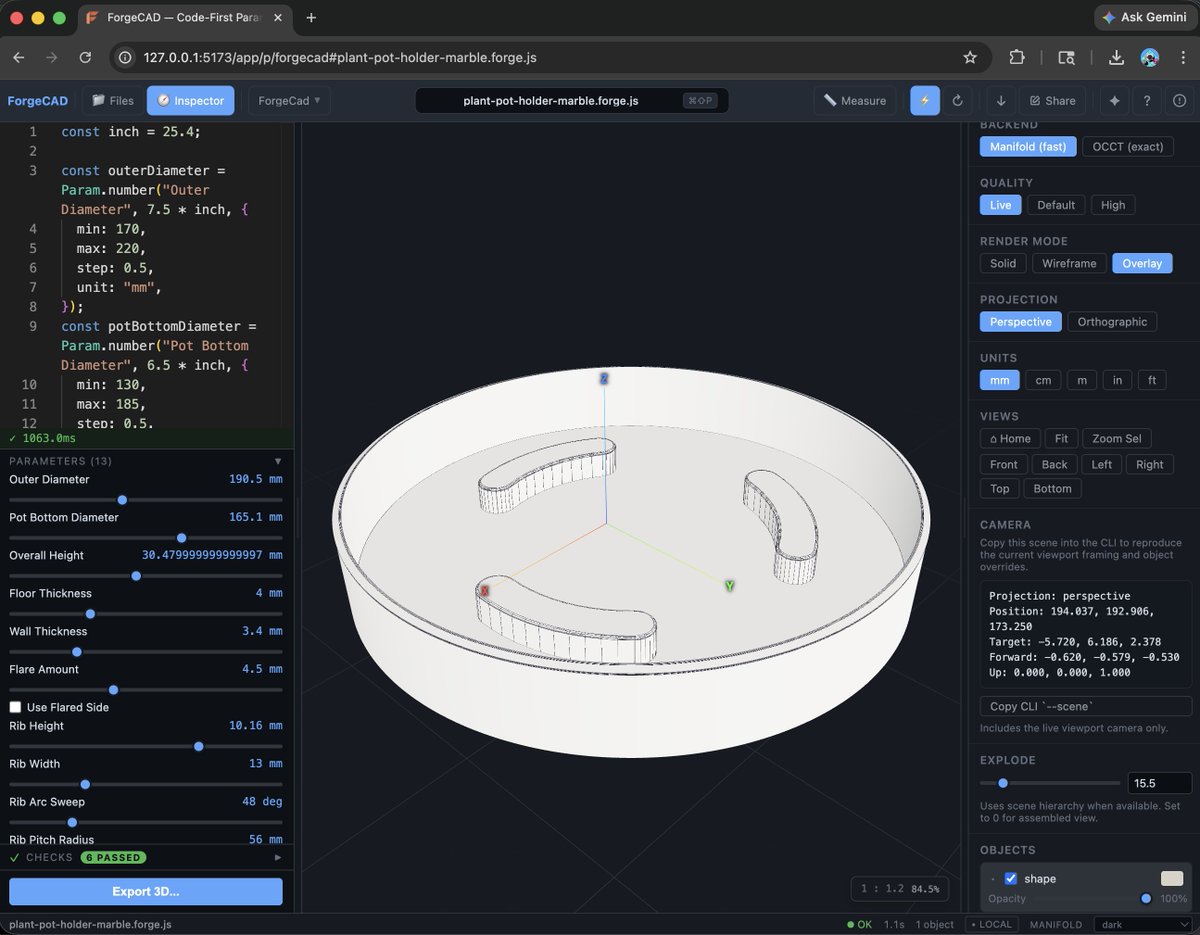The image size is (1200, 935).
Task: Click the Zoom Sel button
Action: pos(1117,438)
